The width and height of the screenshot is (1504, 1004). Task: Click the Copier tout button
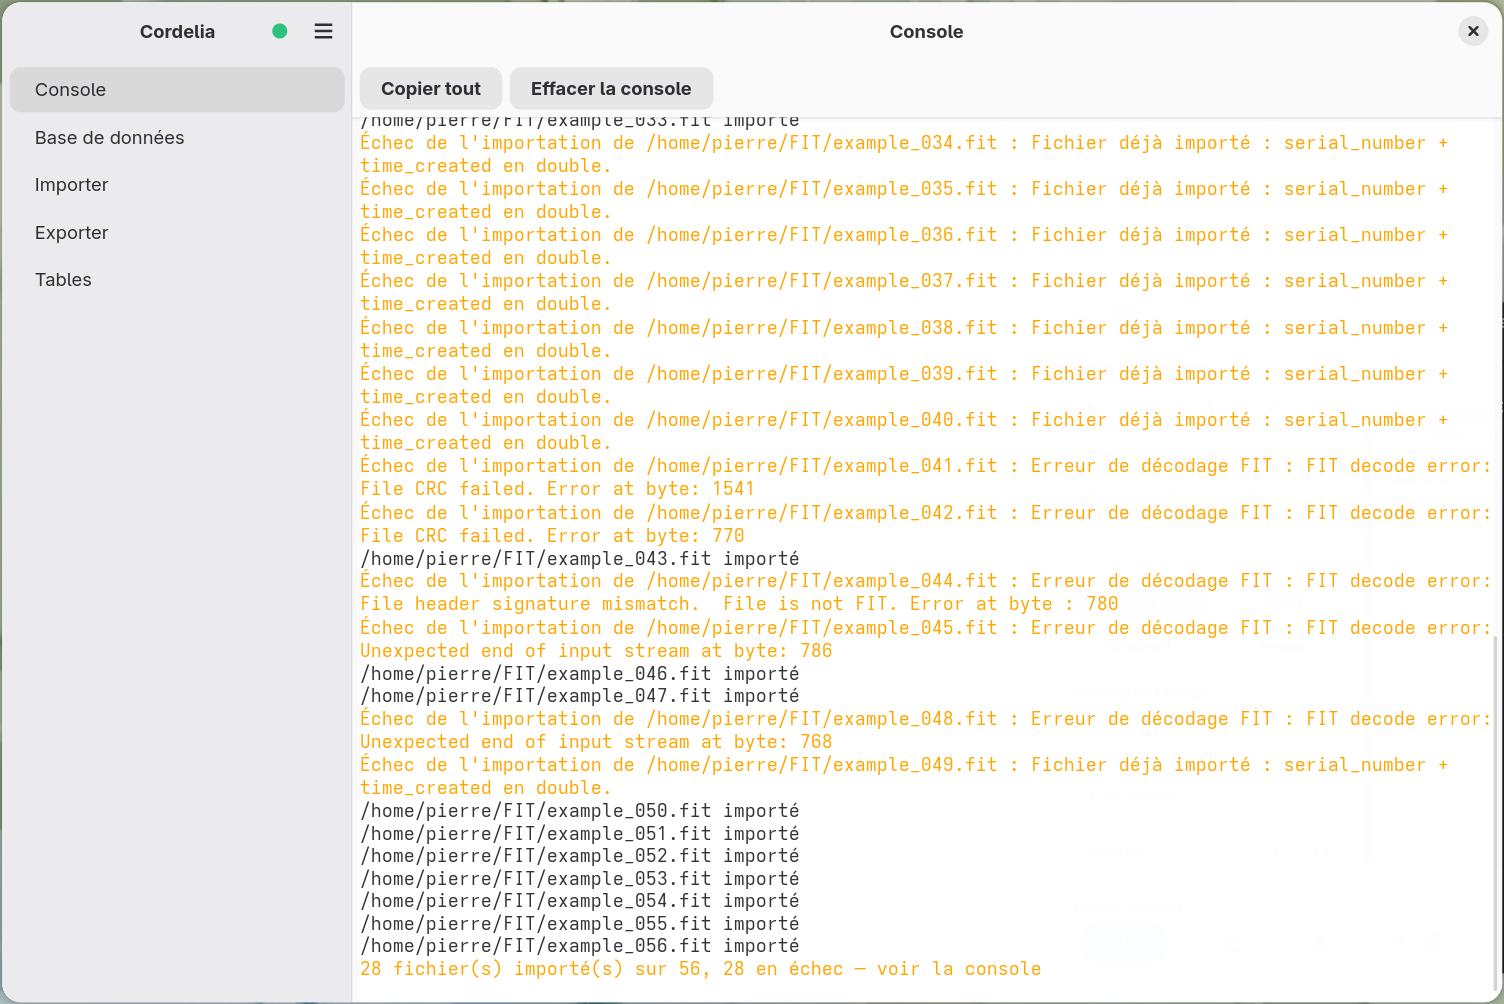tap(431, 88)
